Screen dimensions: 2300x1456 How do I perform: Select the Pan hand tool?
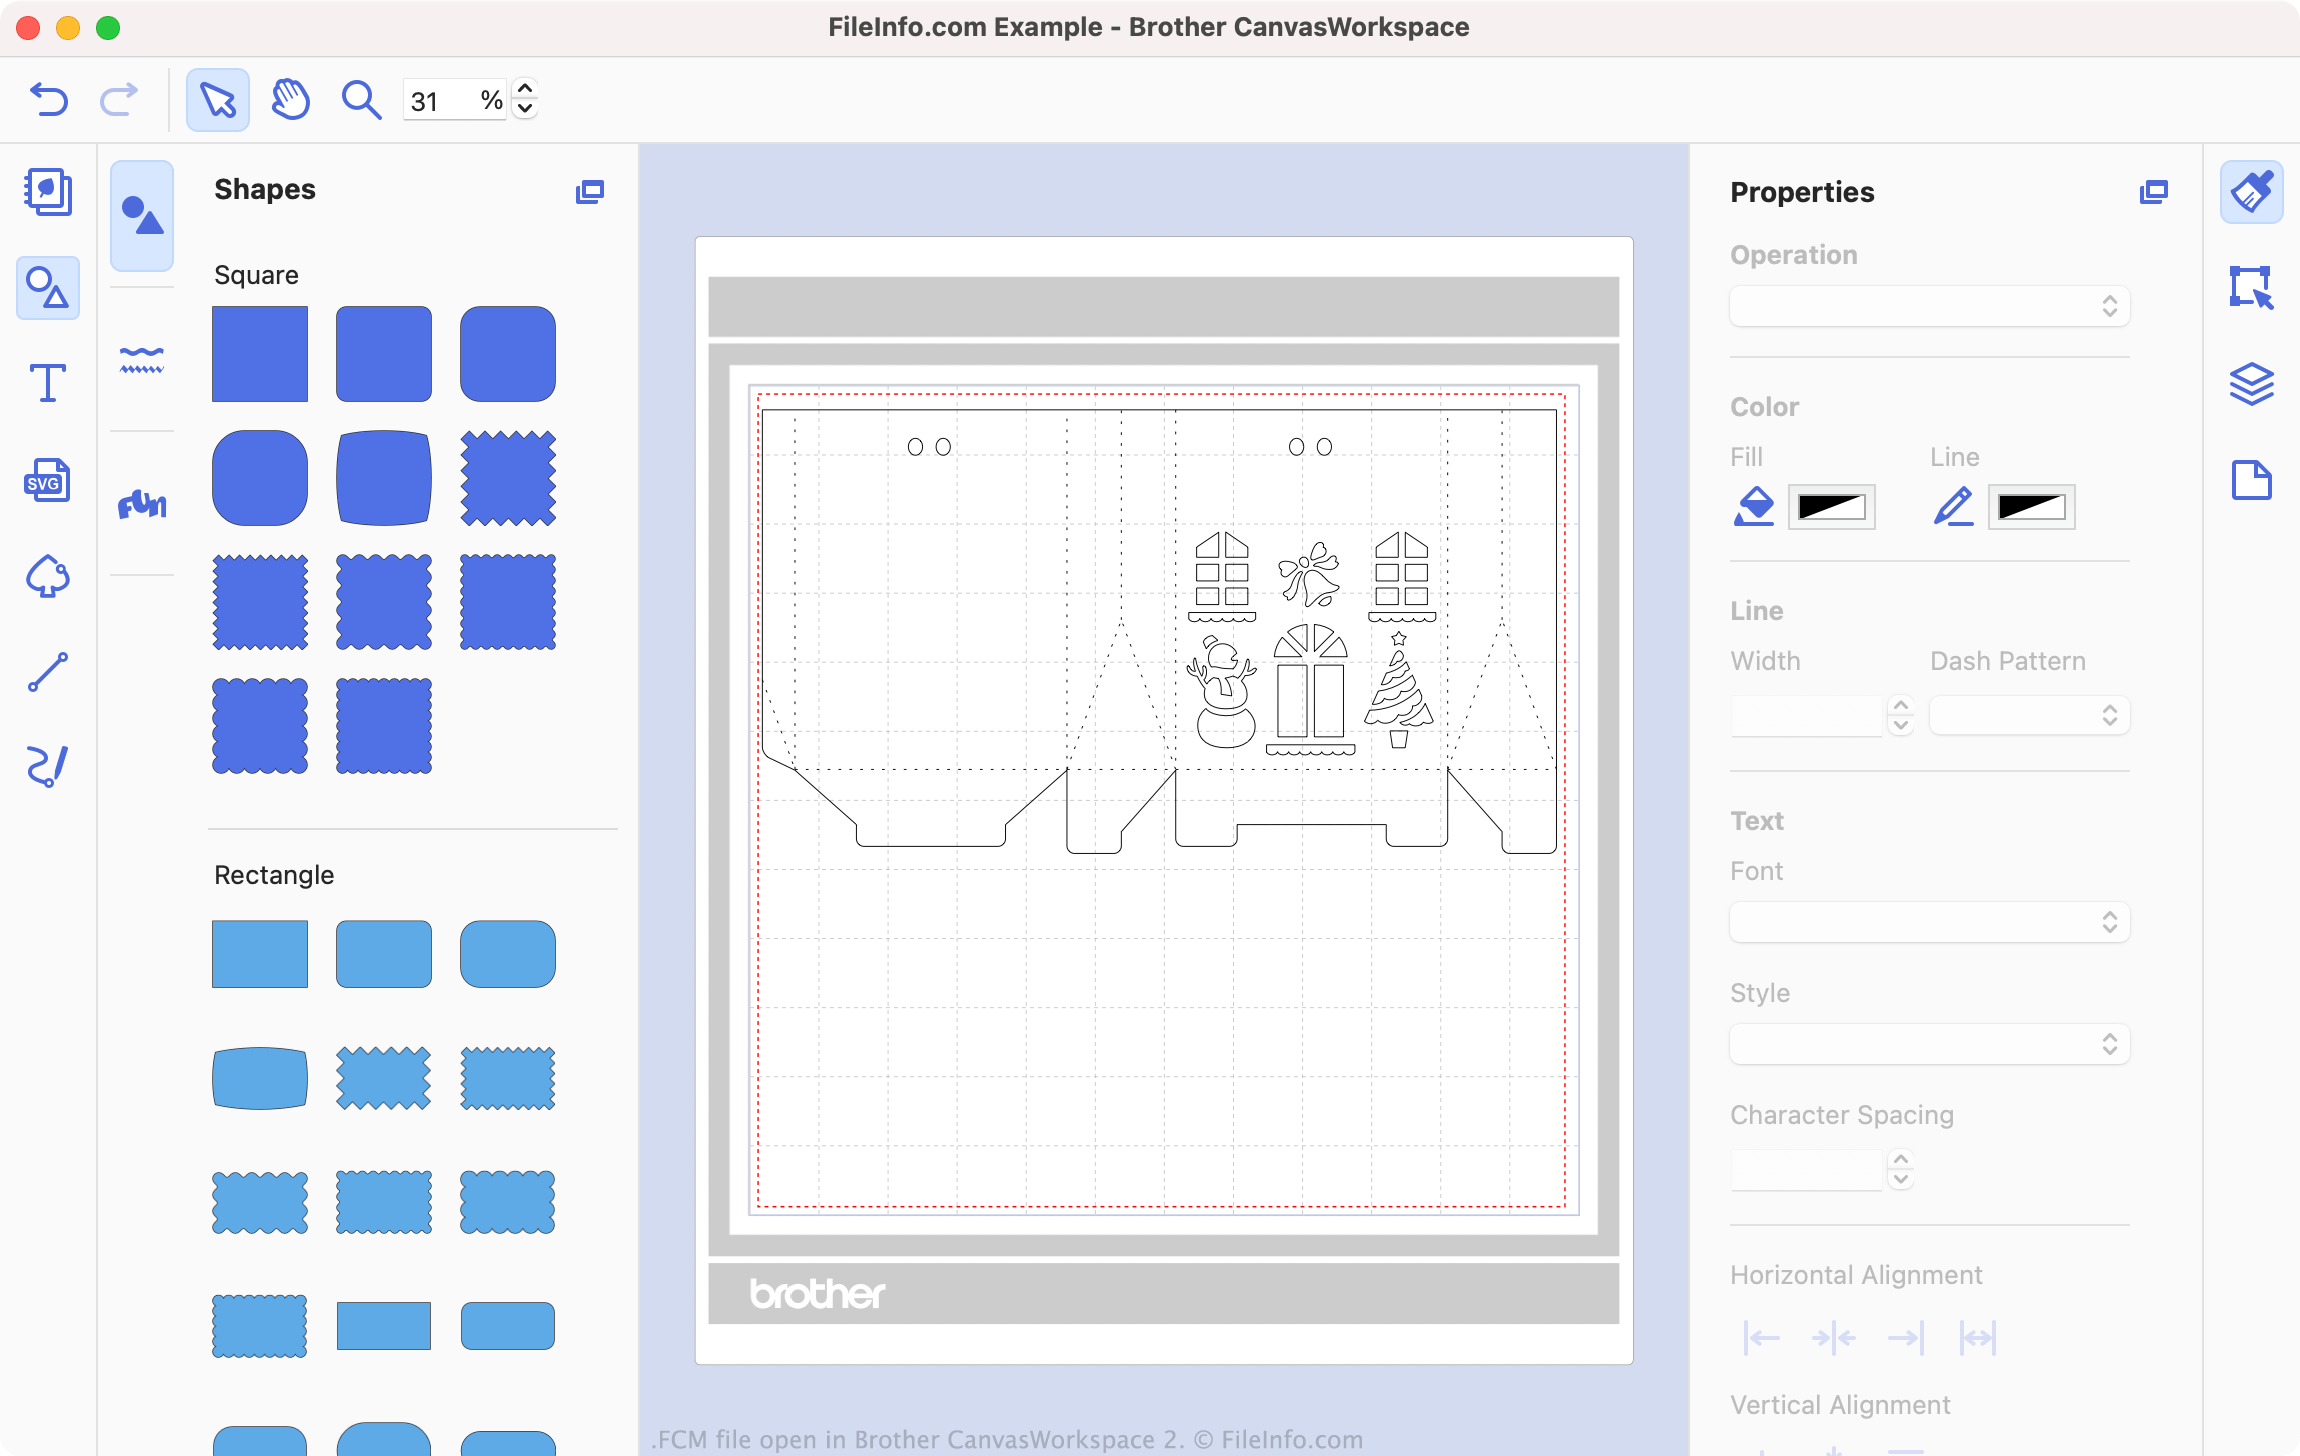pyautogui.click(x=290, y=100)
